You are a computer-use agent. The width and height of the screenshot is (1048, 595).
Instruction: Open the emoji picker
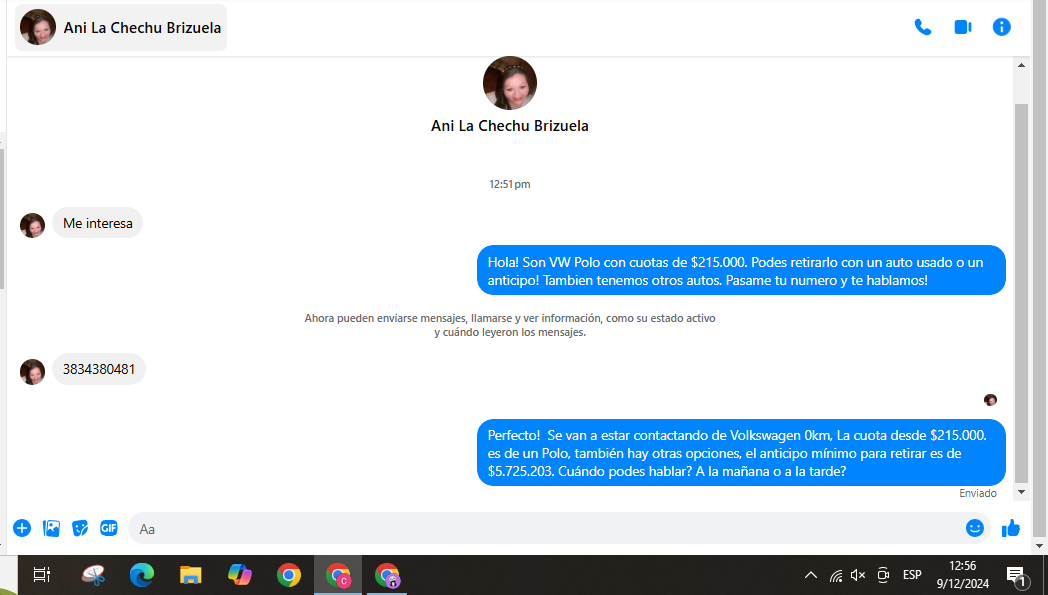click(x=974, y=528)
